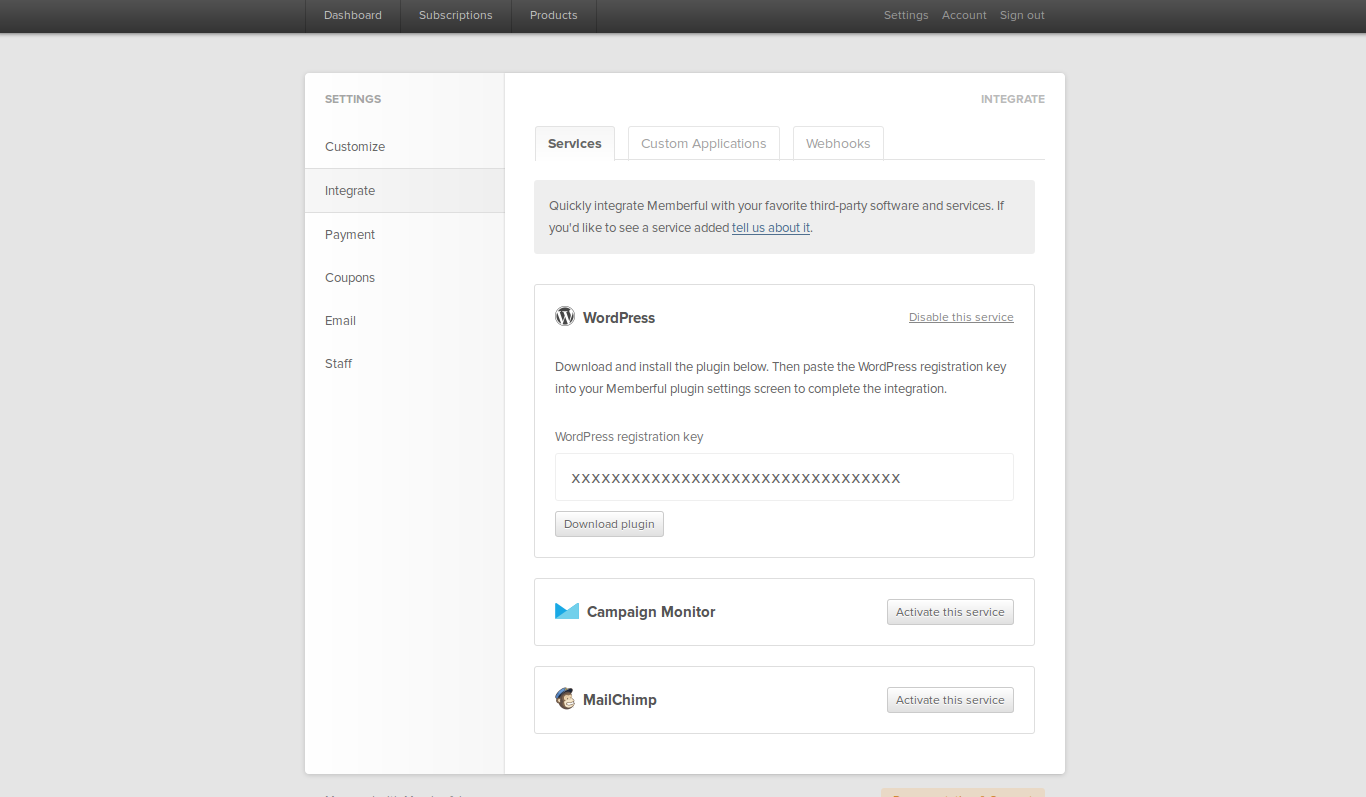The height and width of the screenshot is (797, 1366).
Task: Click the WordPress logo icon
Action: [565, 316]
